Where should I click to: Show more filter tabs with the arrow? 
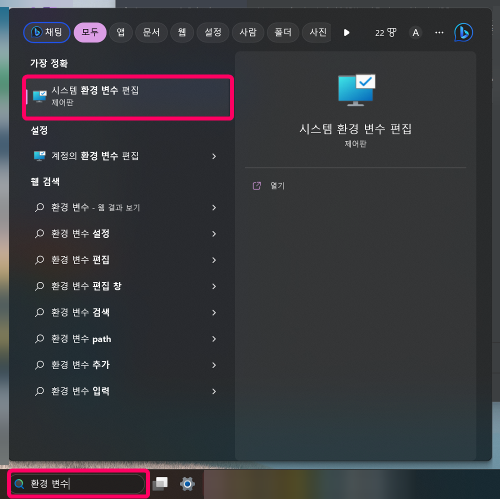pos(347,33)
